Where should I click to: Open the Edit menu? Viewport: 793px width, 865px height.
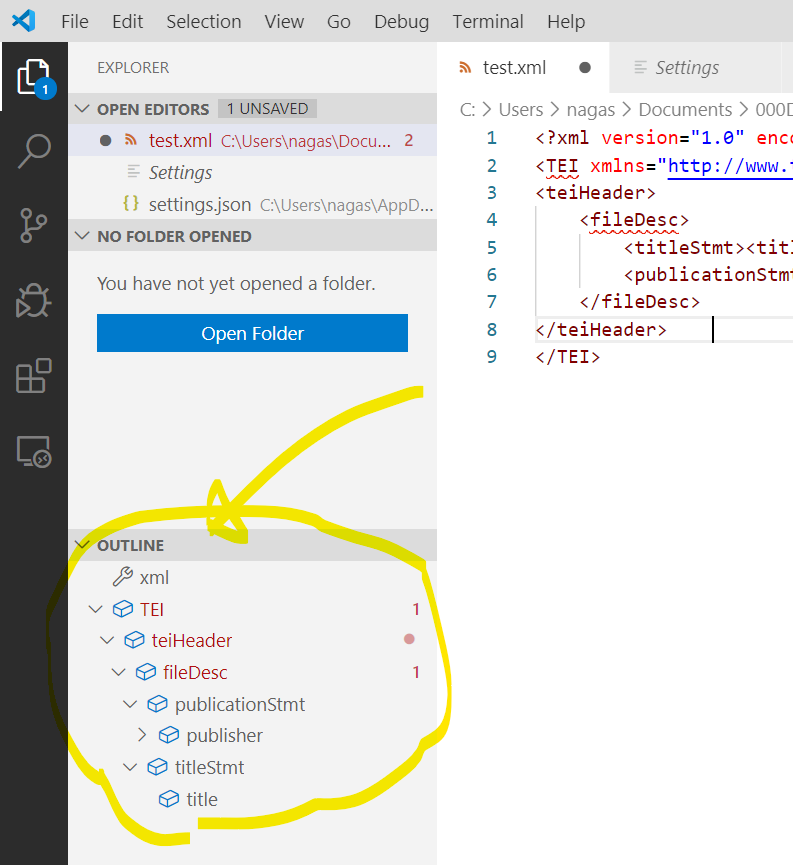(127, 22)
